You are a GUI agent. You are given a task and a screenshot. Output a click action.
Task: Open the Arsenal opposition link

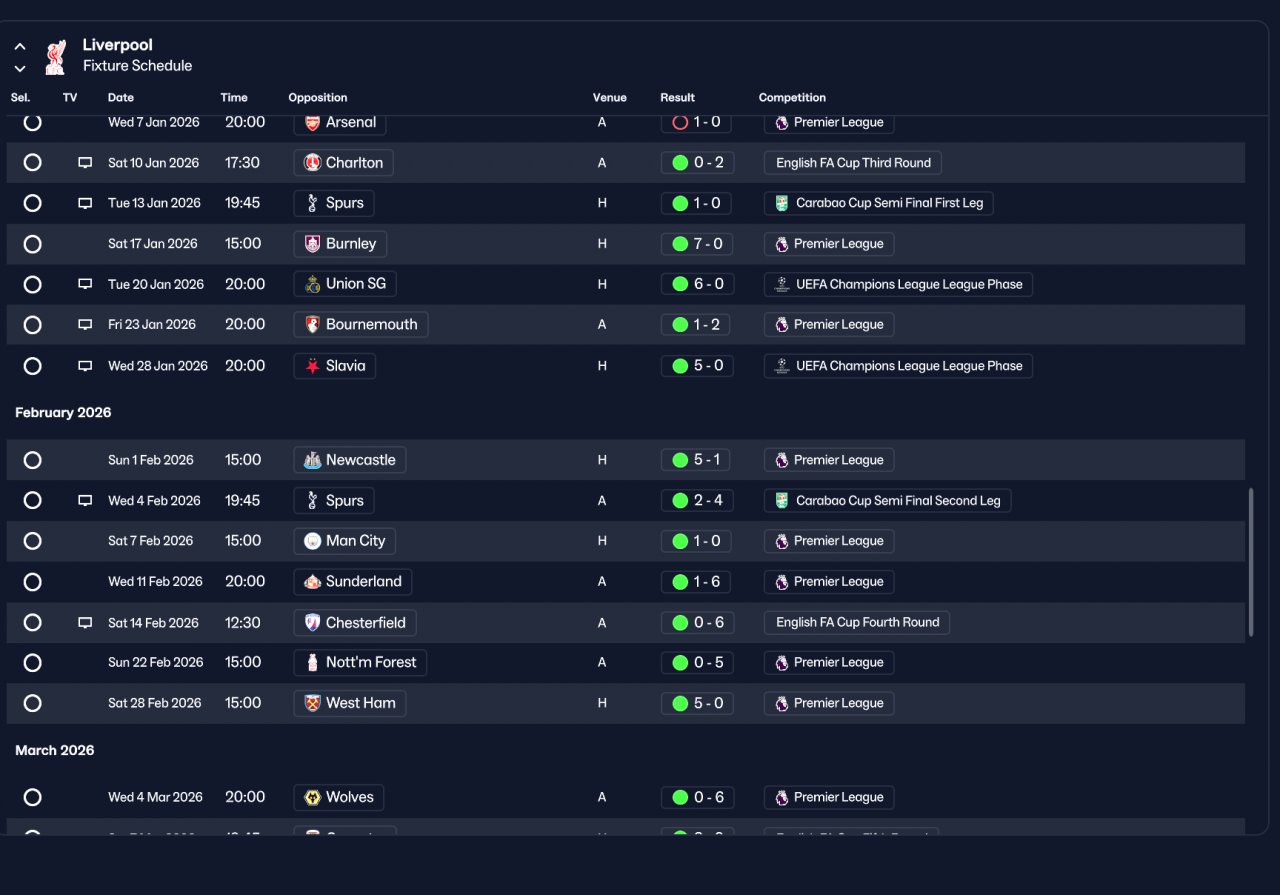click(340, 122)
